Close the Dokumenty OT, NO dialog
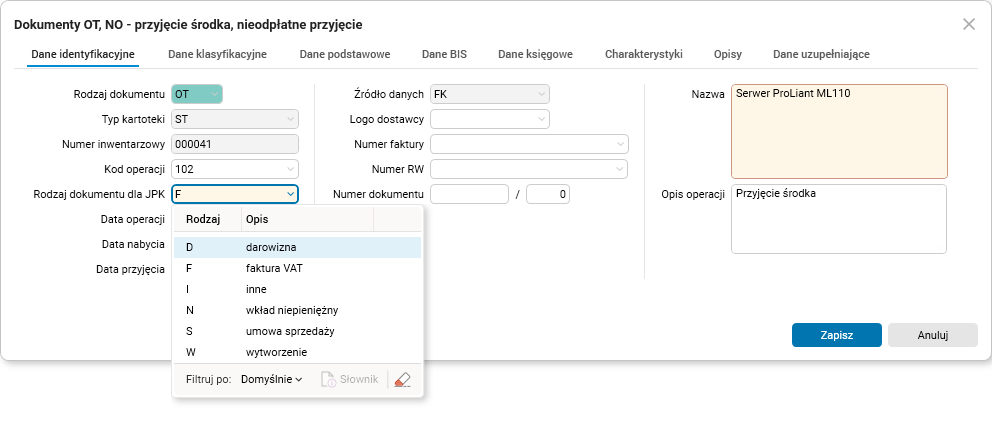 tap(968, 24)
